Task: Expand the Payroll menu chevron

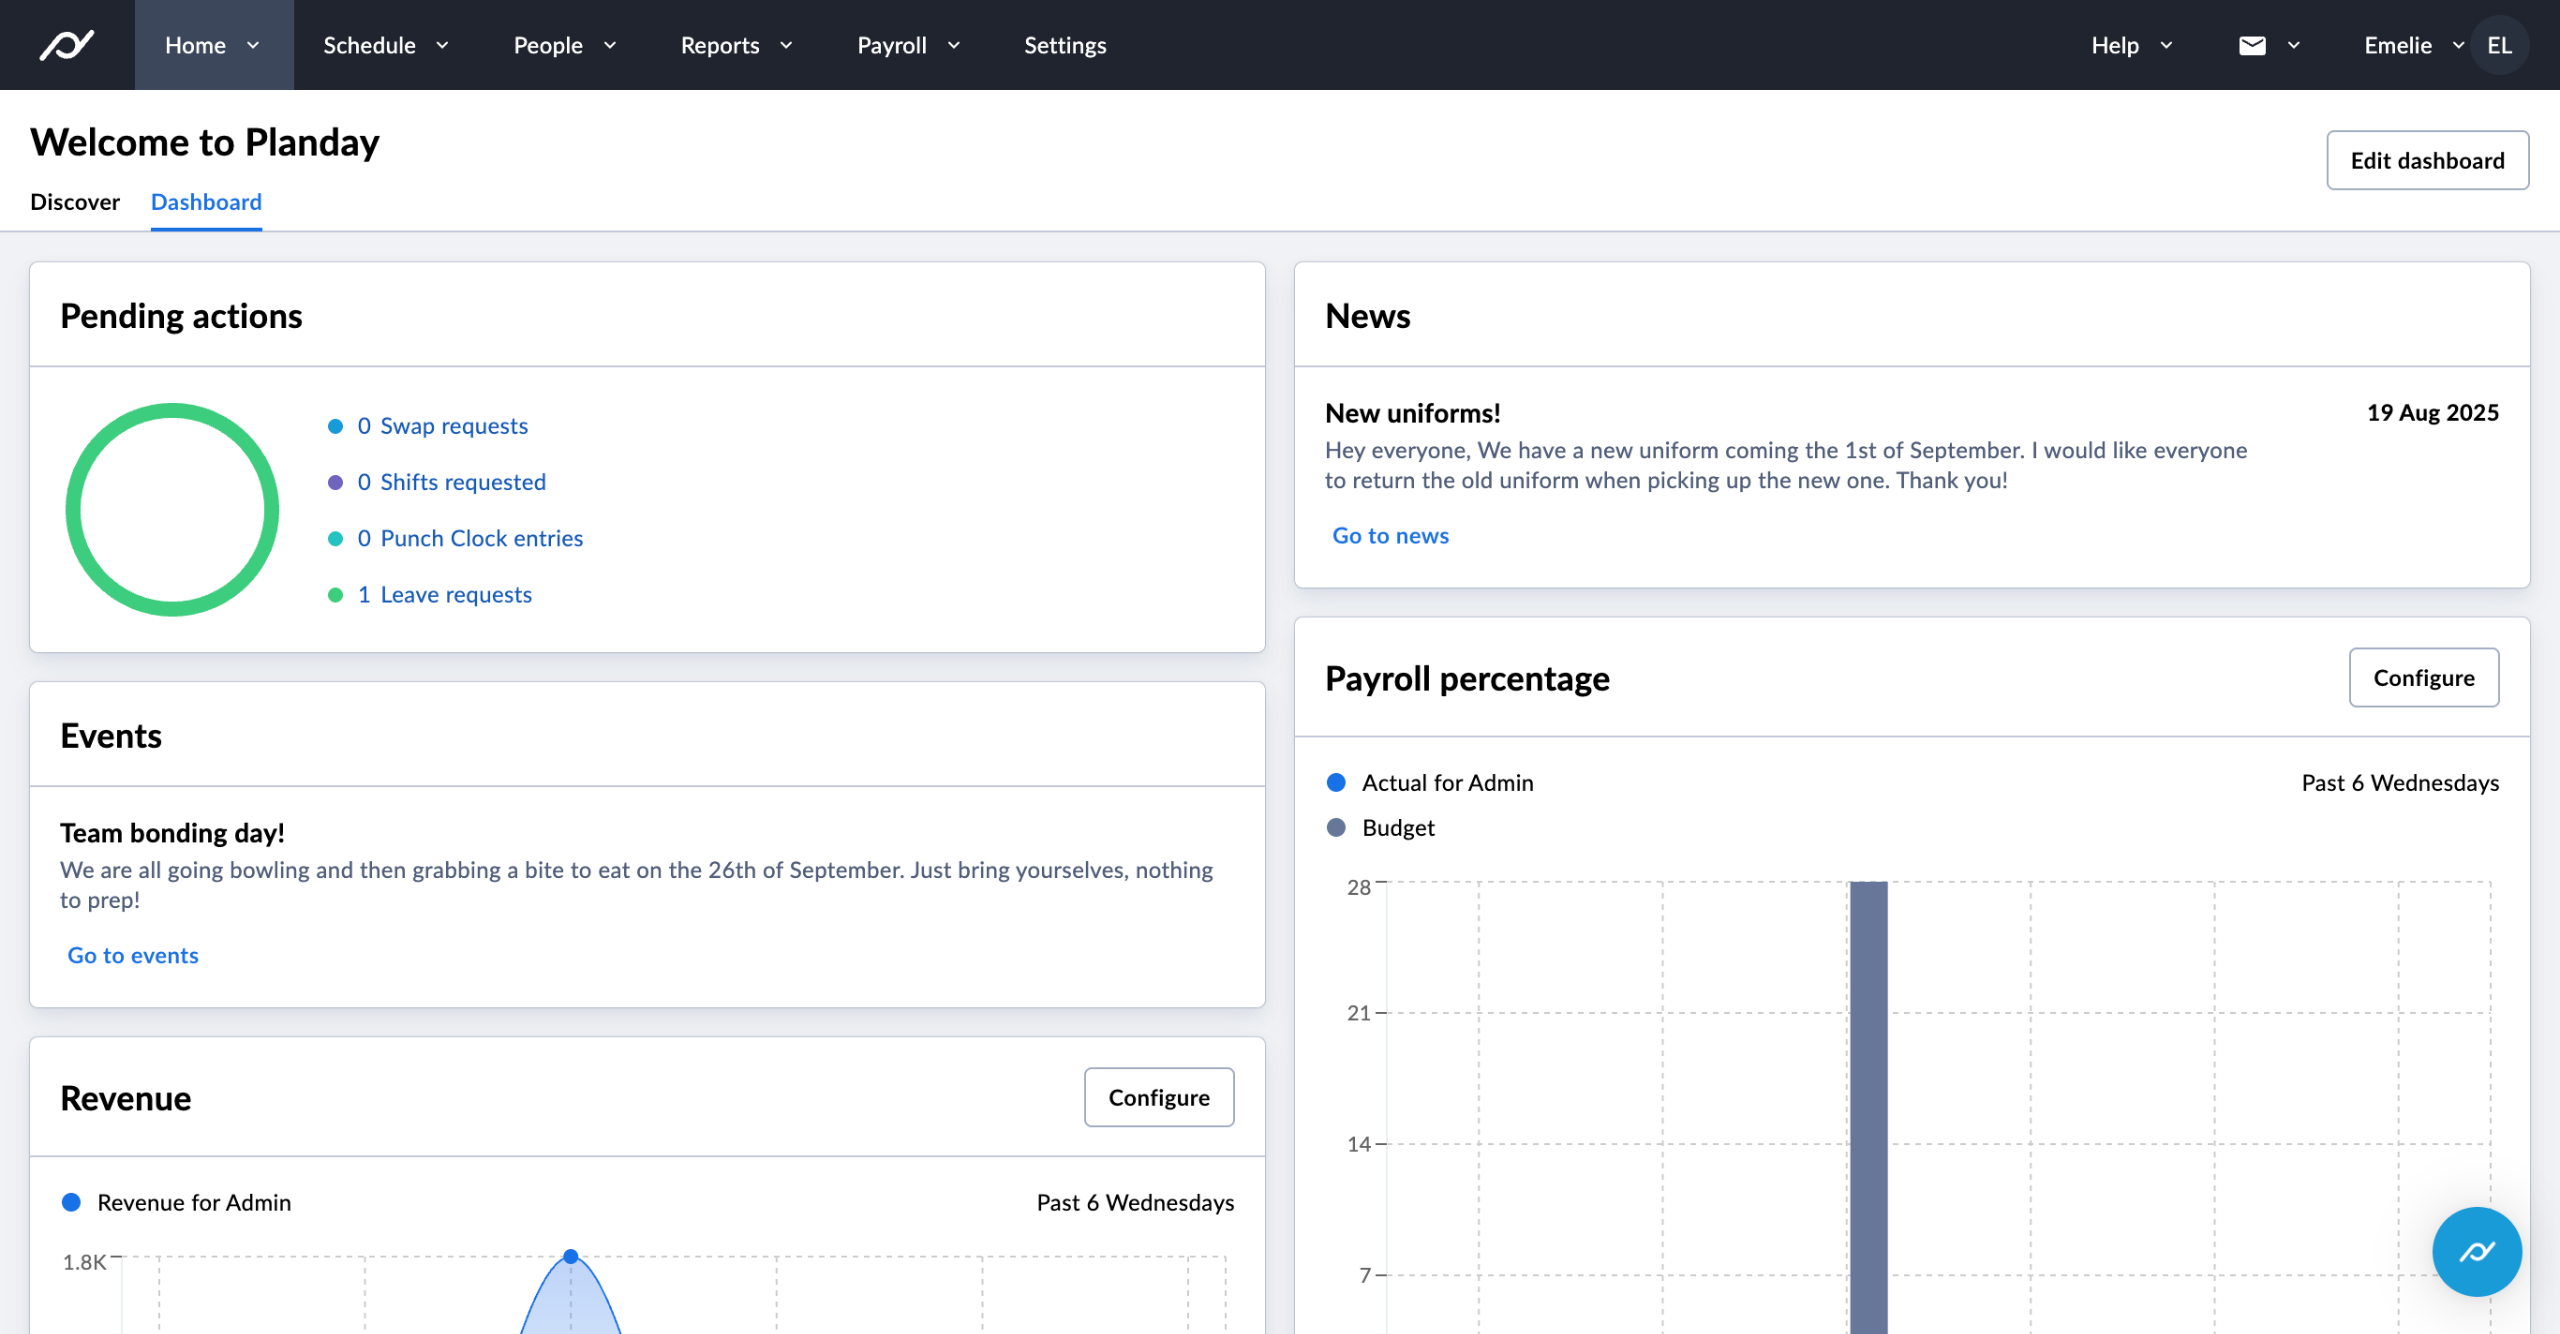Action: click(954, 45)
